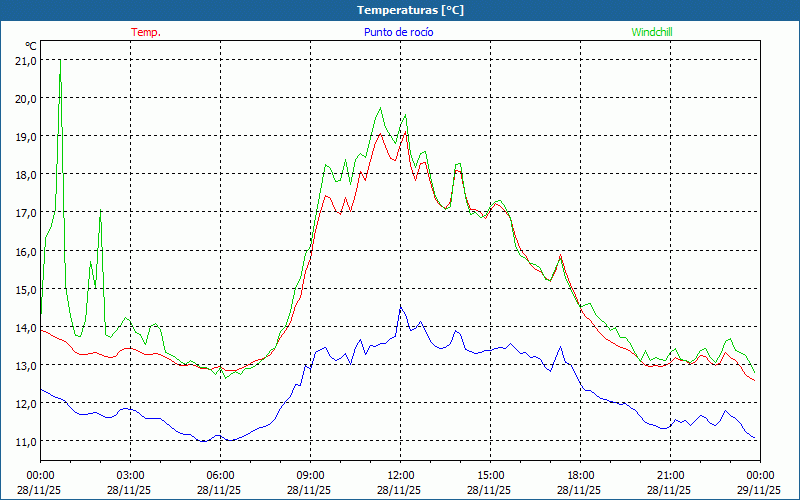
Task: Select the green Windchill legend label
Action: point(652,32)
